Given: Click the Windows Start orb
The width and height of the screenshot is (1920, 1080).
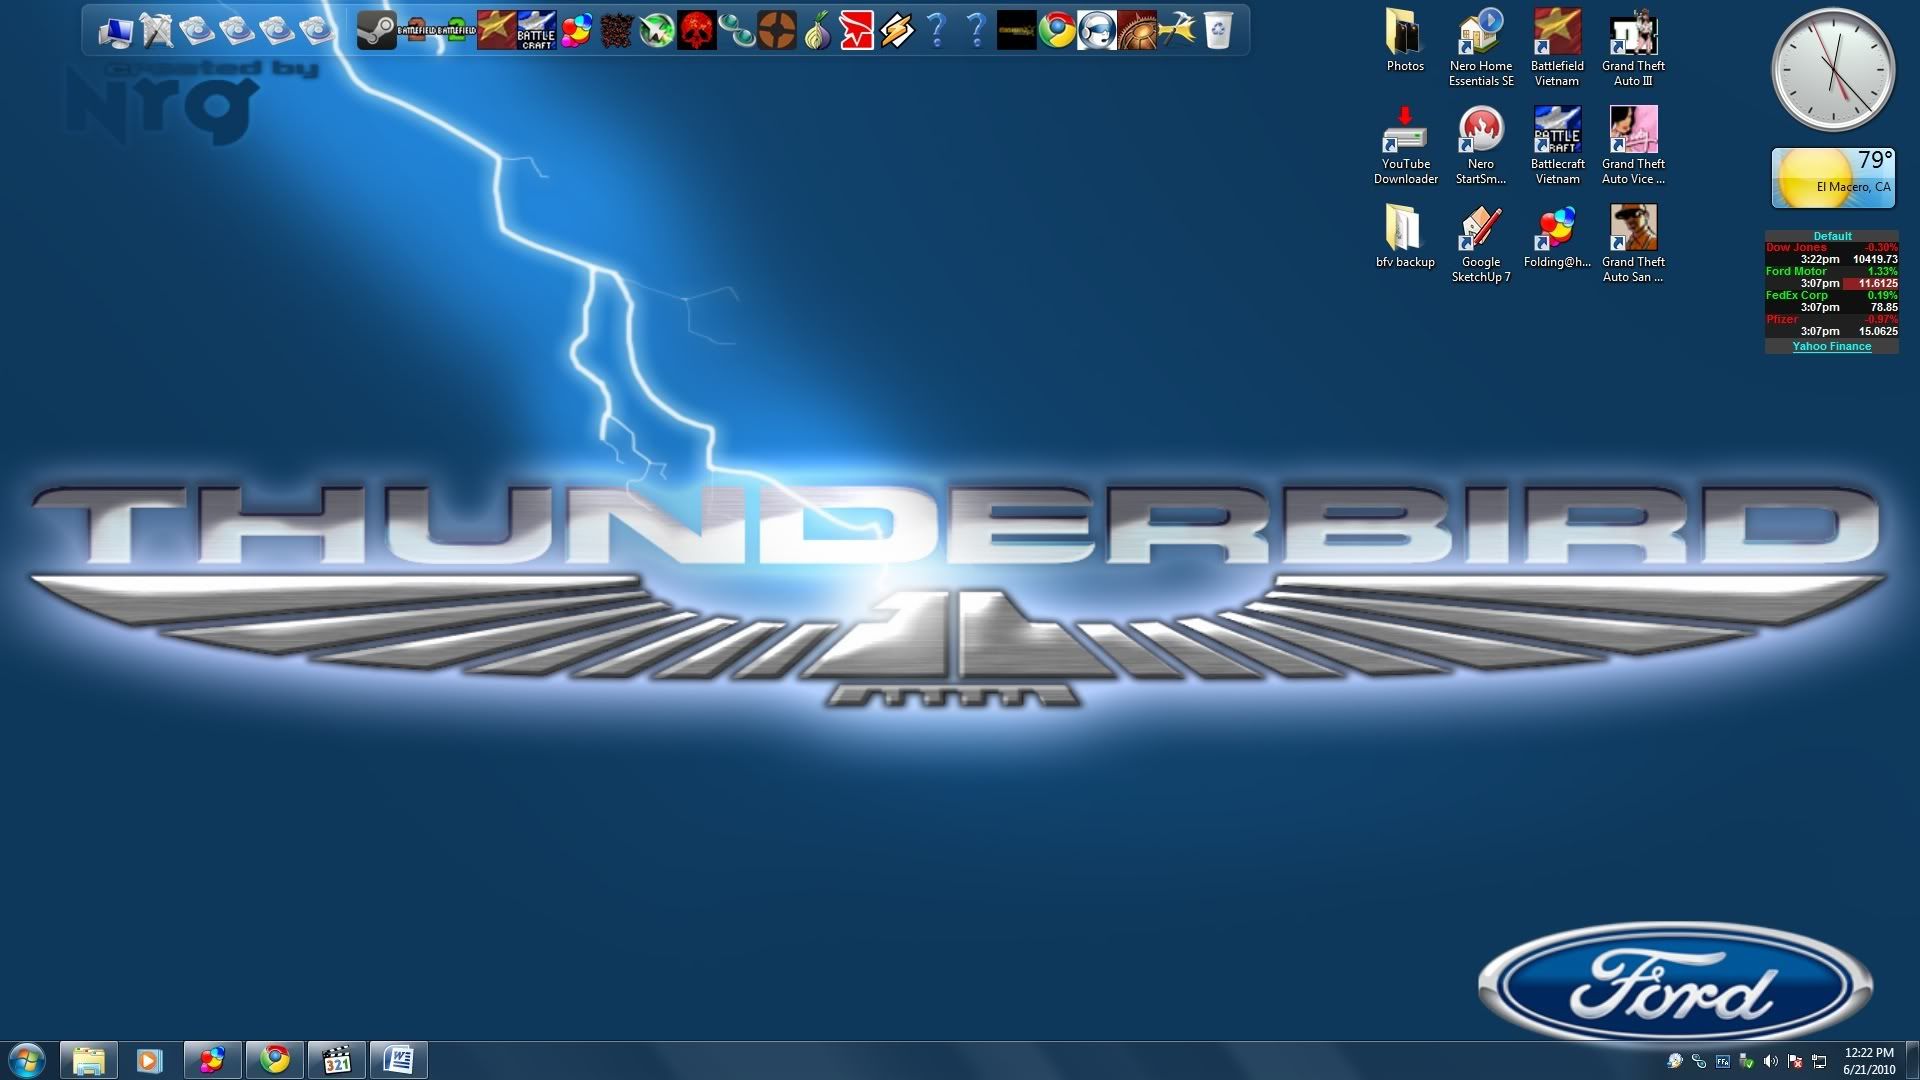Looking at the screenshot, I should pyautogui.click(x=27, y=1059).
